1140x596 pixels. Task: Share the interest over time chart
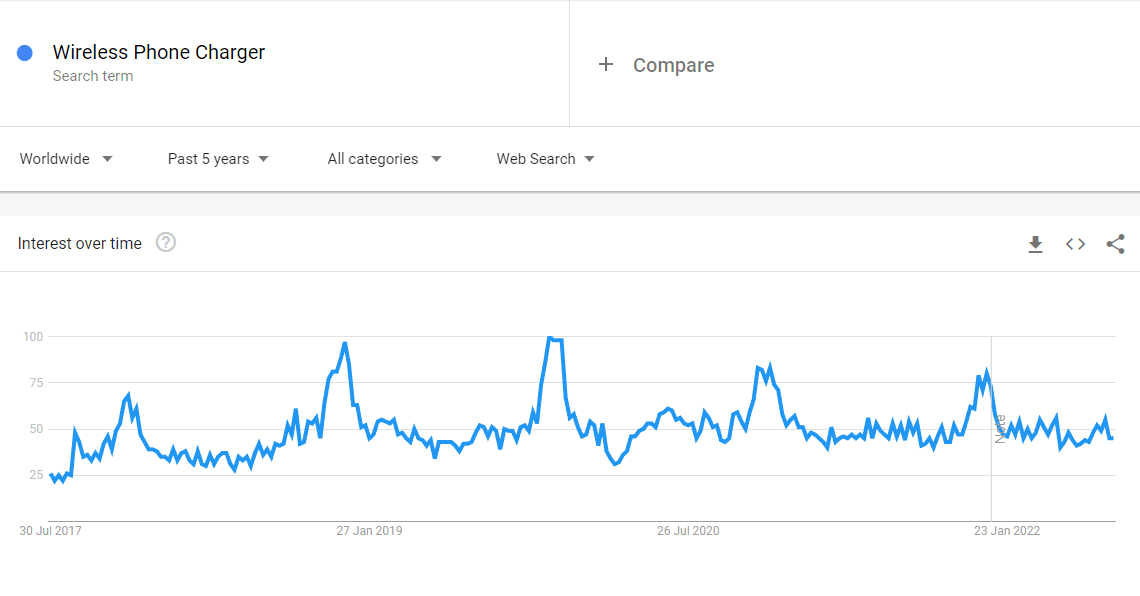(1115, 244)
